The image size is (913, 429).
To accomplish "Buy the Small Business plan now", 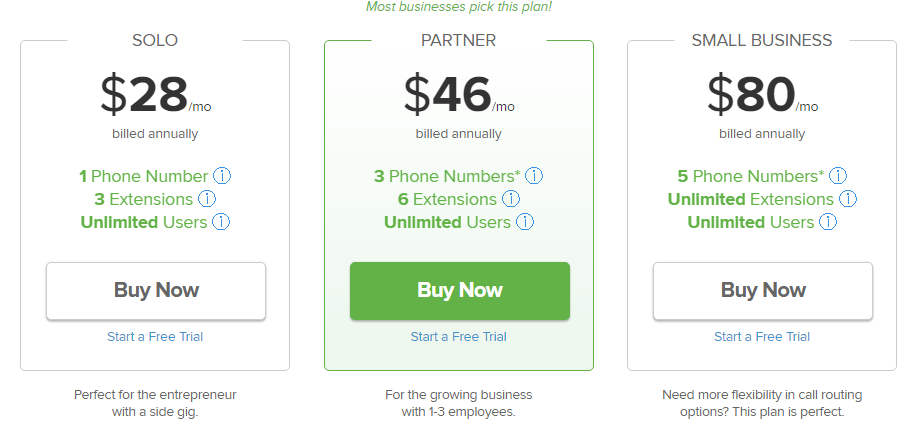I will (x=763, y=290).
